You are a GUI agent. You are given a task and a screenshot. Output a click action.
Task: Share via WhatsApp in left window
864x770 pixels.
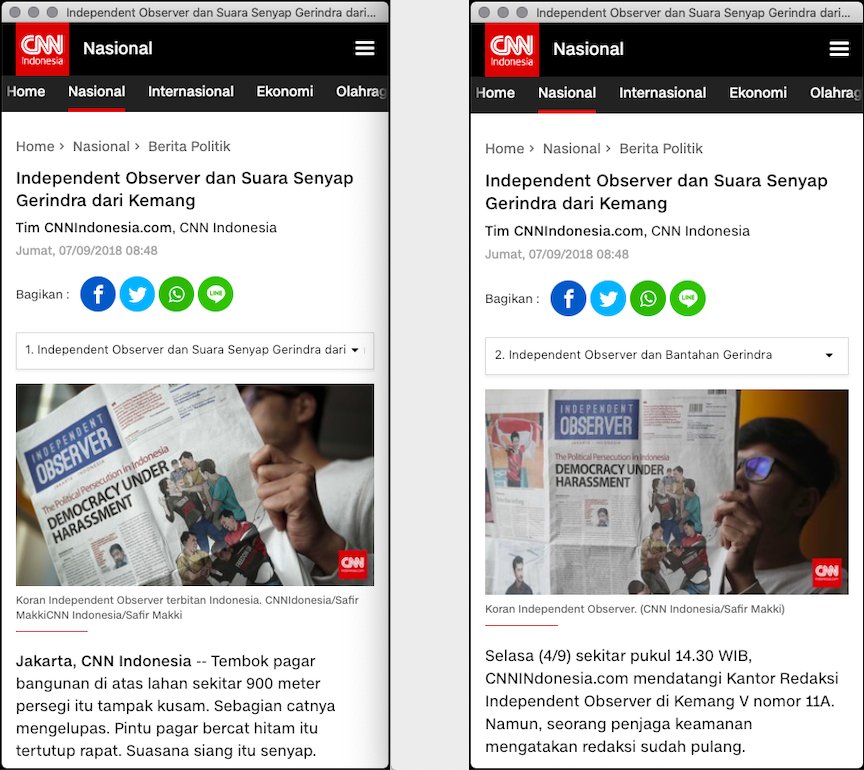point(176,294)
